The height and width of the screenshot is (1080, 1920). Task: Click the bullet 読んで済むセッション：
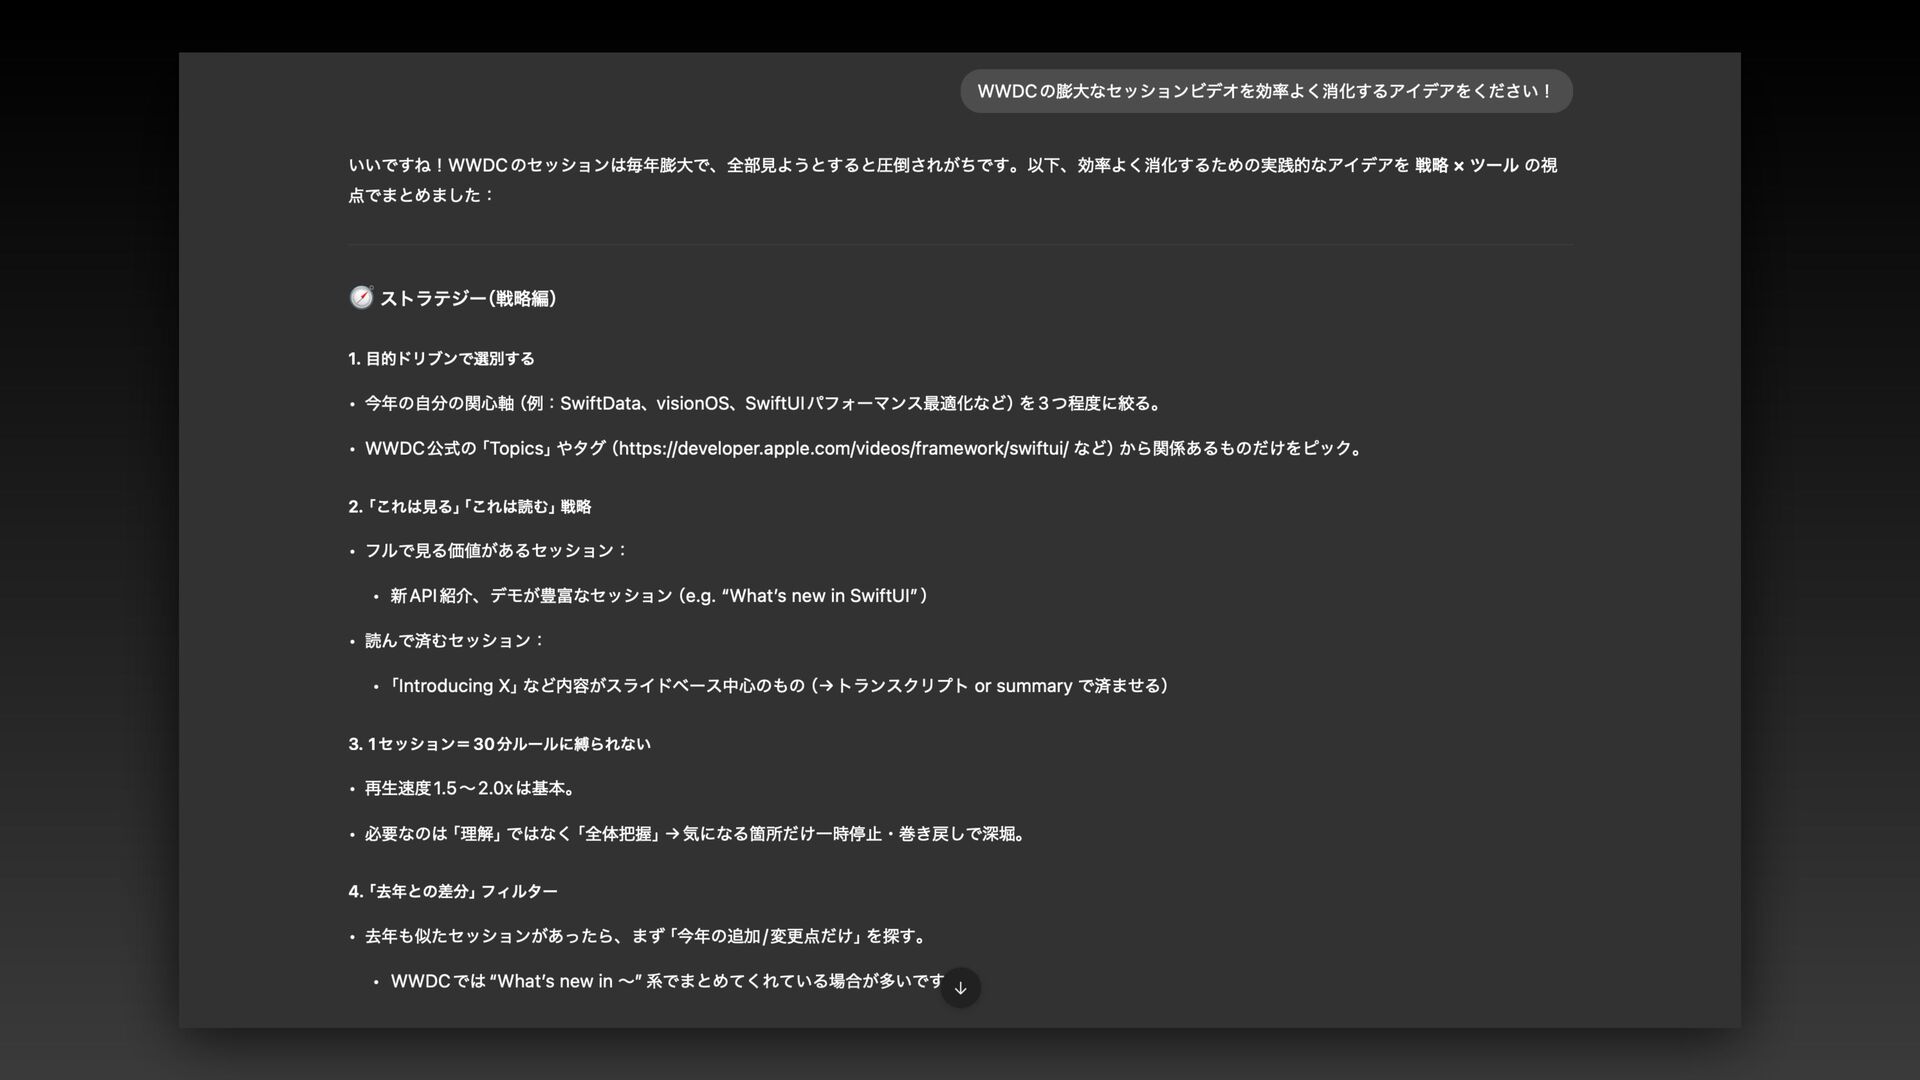[455, 641]
